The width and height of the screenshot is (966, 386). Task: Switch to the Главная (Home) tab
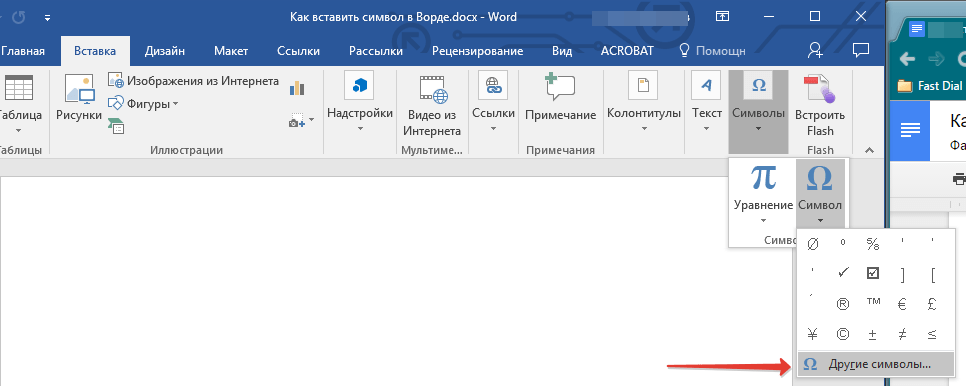(x=23, y=51)
